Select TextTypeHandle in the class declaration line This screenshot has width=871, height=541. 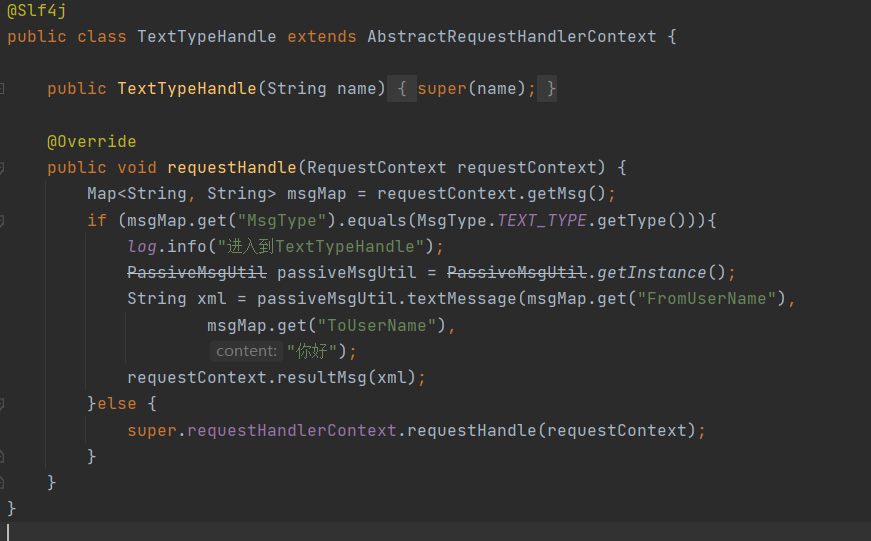[207, 37]
